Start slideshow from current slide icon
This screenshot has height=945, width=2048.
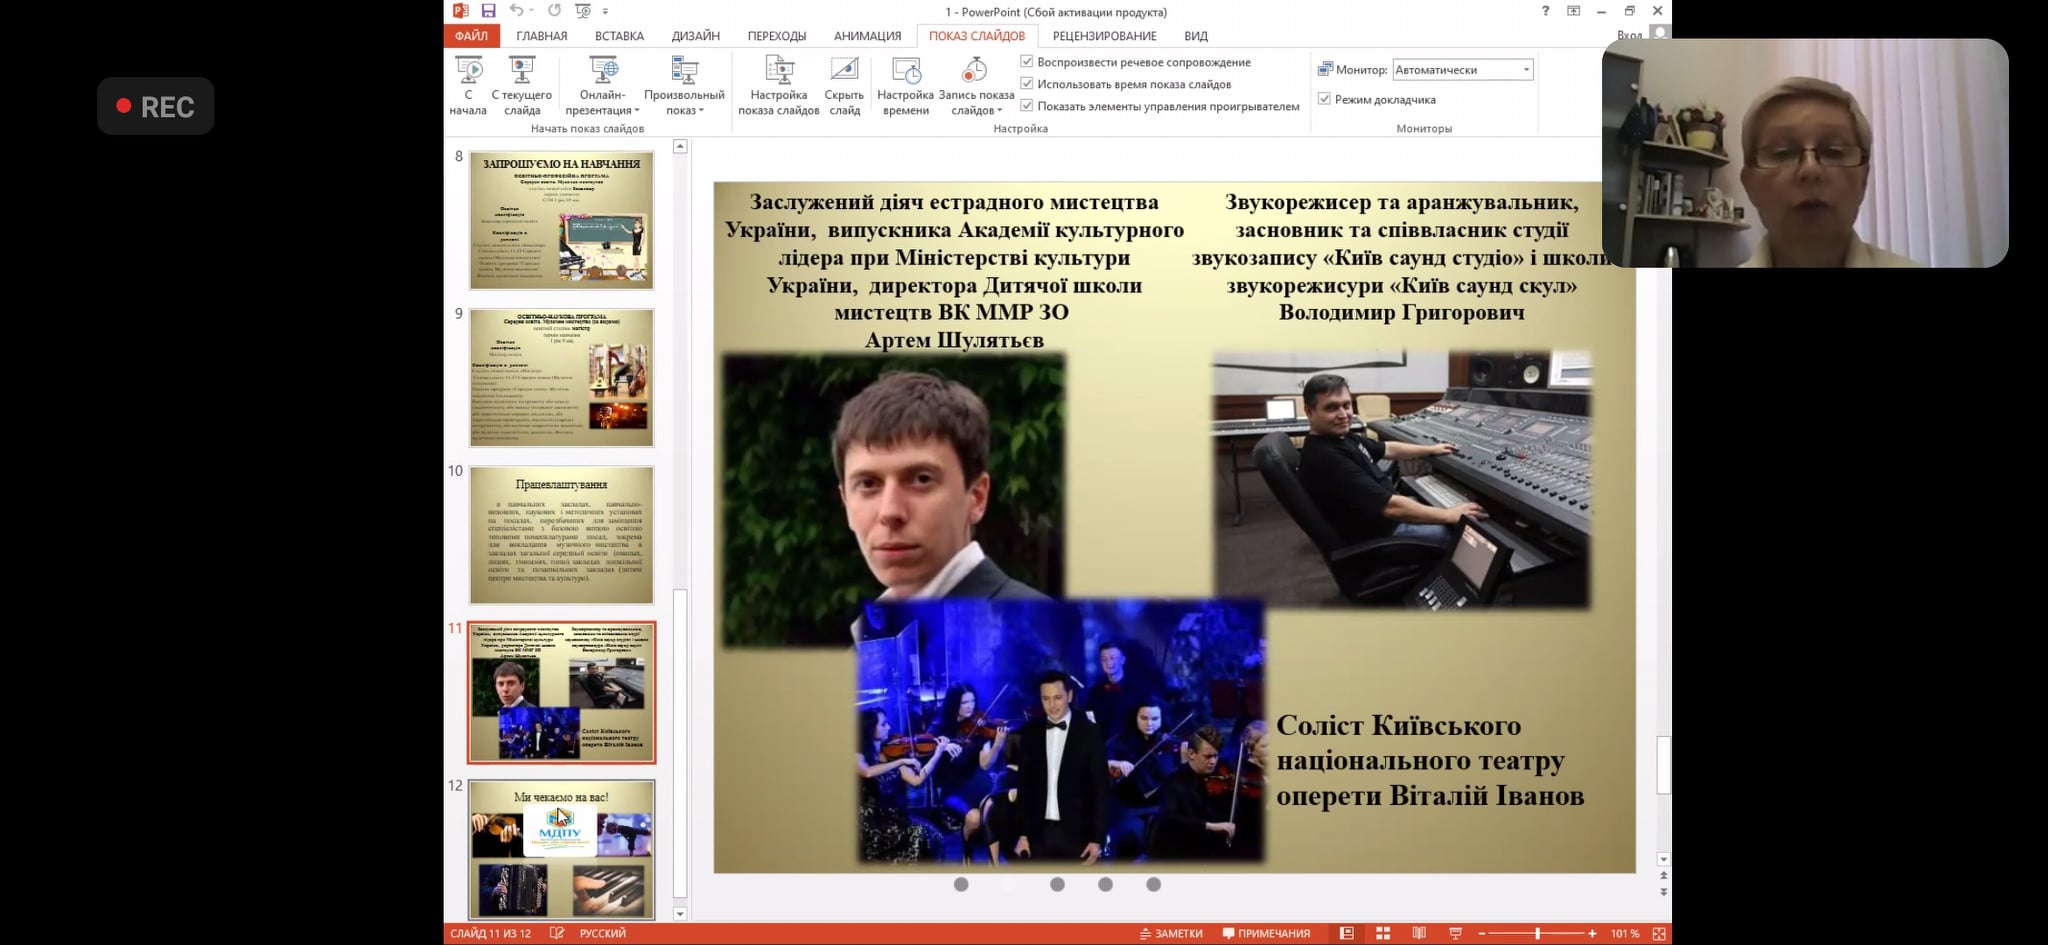(x=522, y=70)
